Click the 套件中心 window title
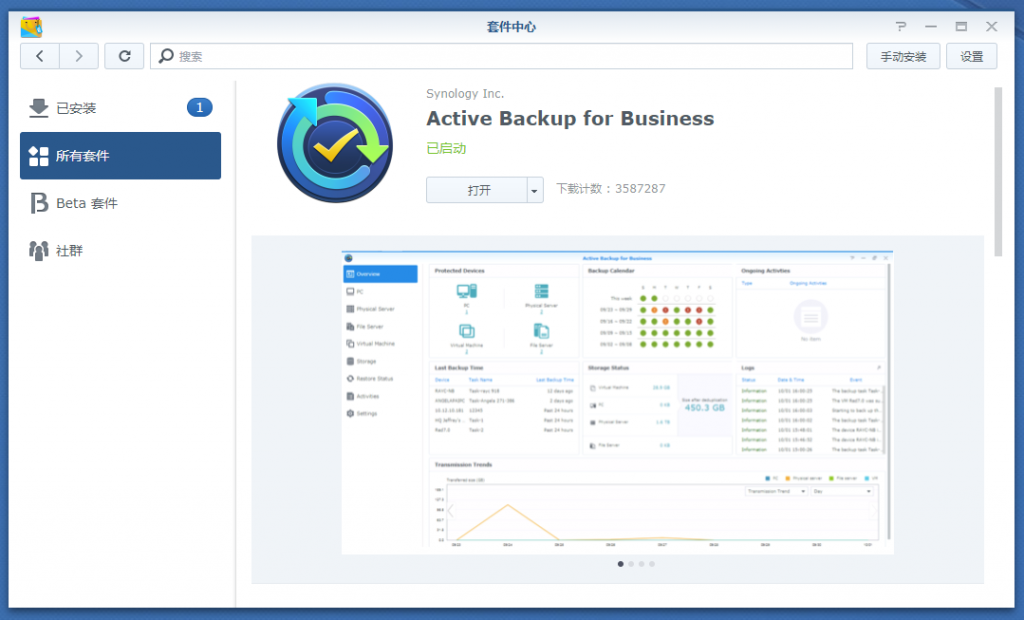 [511, 27]
